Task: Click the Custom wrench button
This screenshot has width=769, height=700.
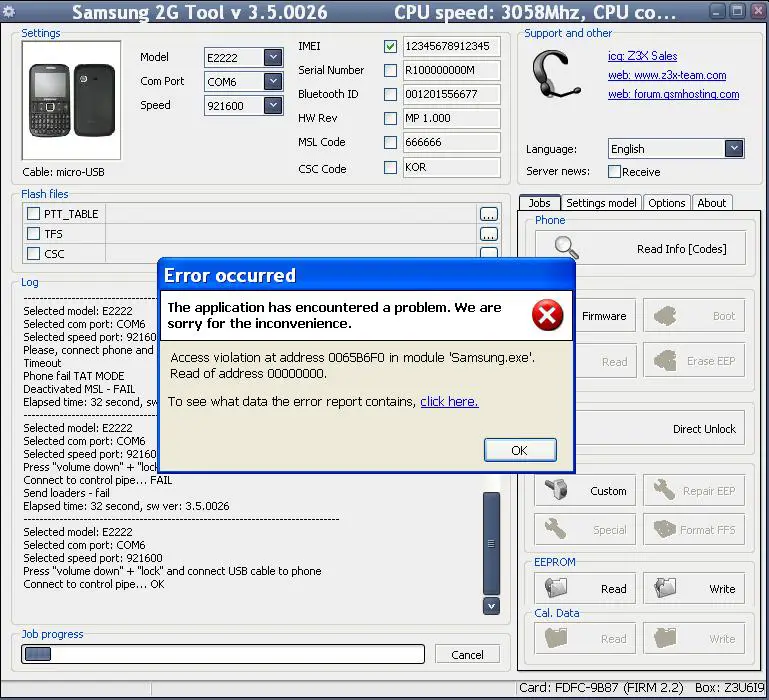Action: tap(587, 491)
